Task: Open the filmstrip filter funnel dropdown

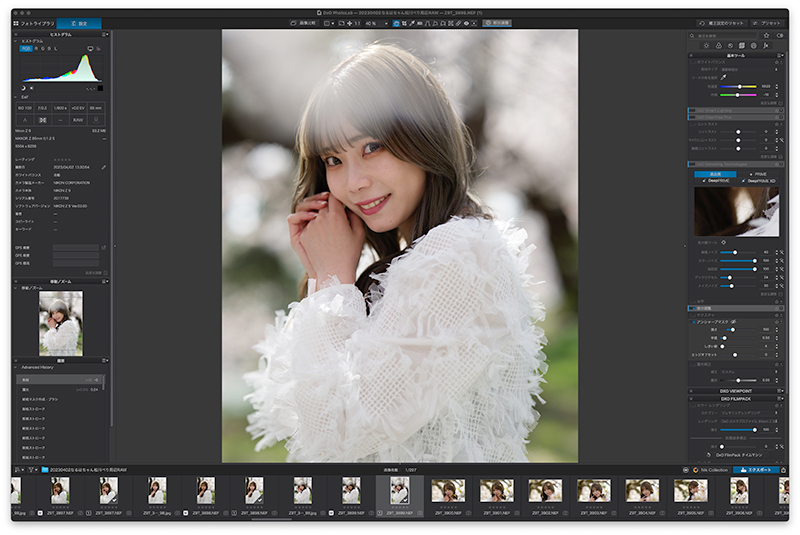Action: (32, 470)
